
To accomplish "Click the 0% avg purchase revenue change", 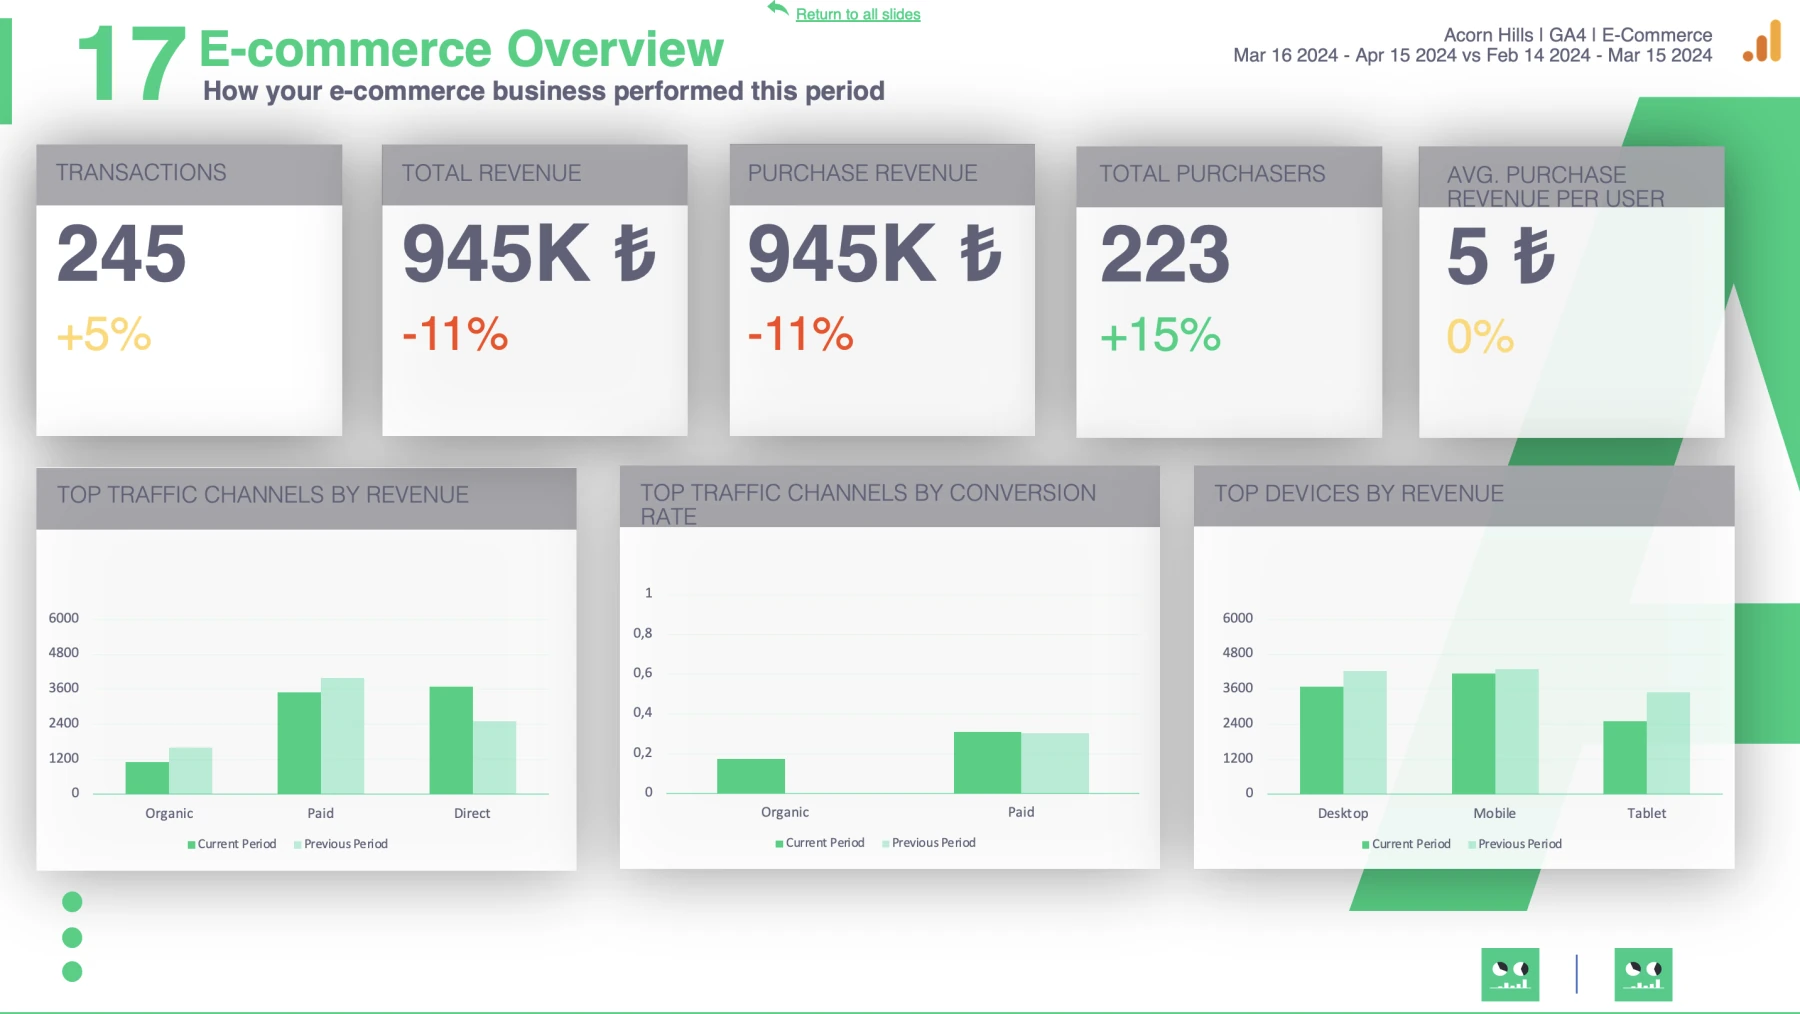I will (x=1480, y=337).
